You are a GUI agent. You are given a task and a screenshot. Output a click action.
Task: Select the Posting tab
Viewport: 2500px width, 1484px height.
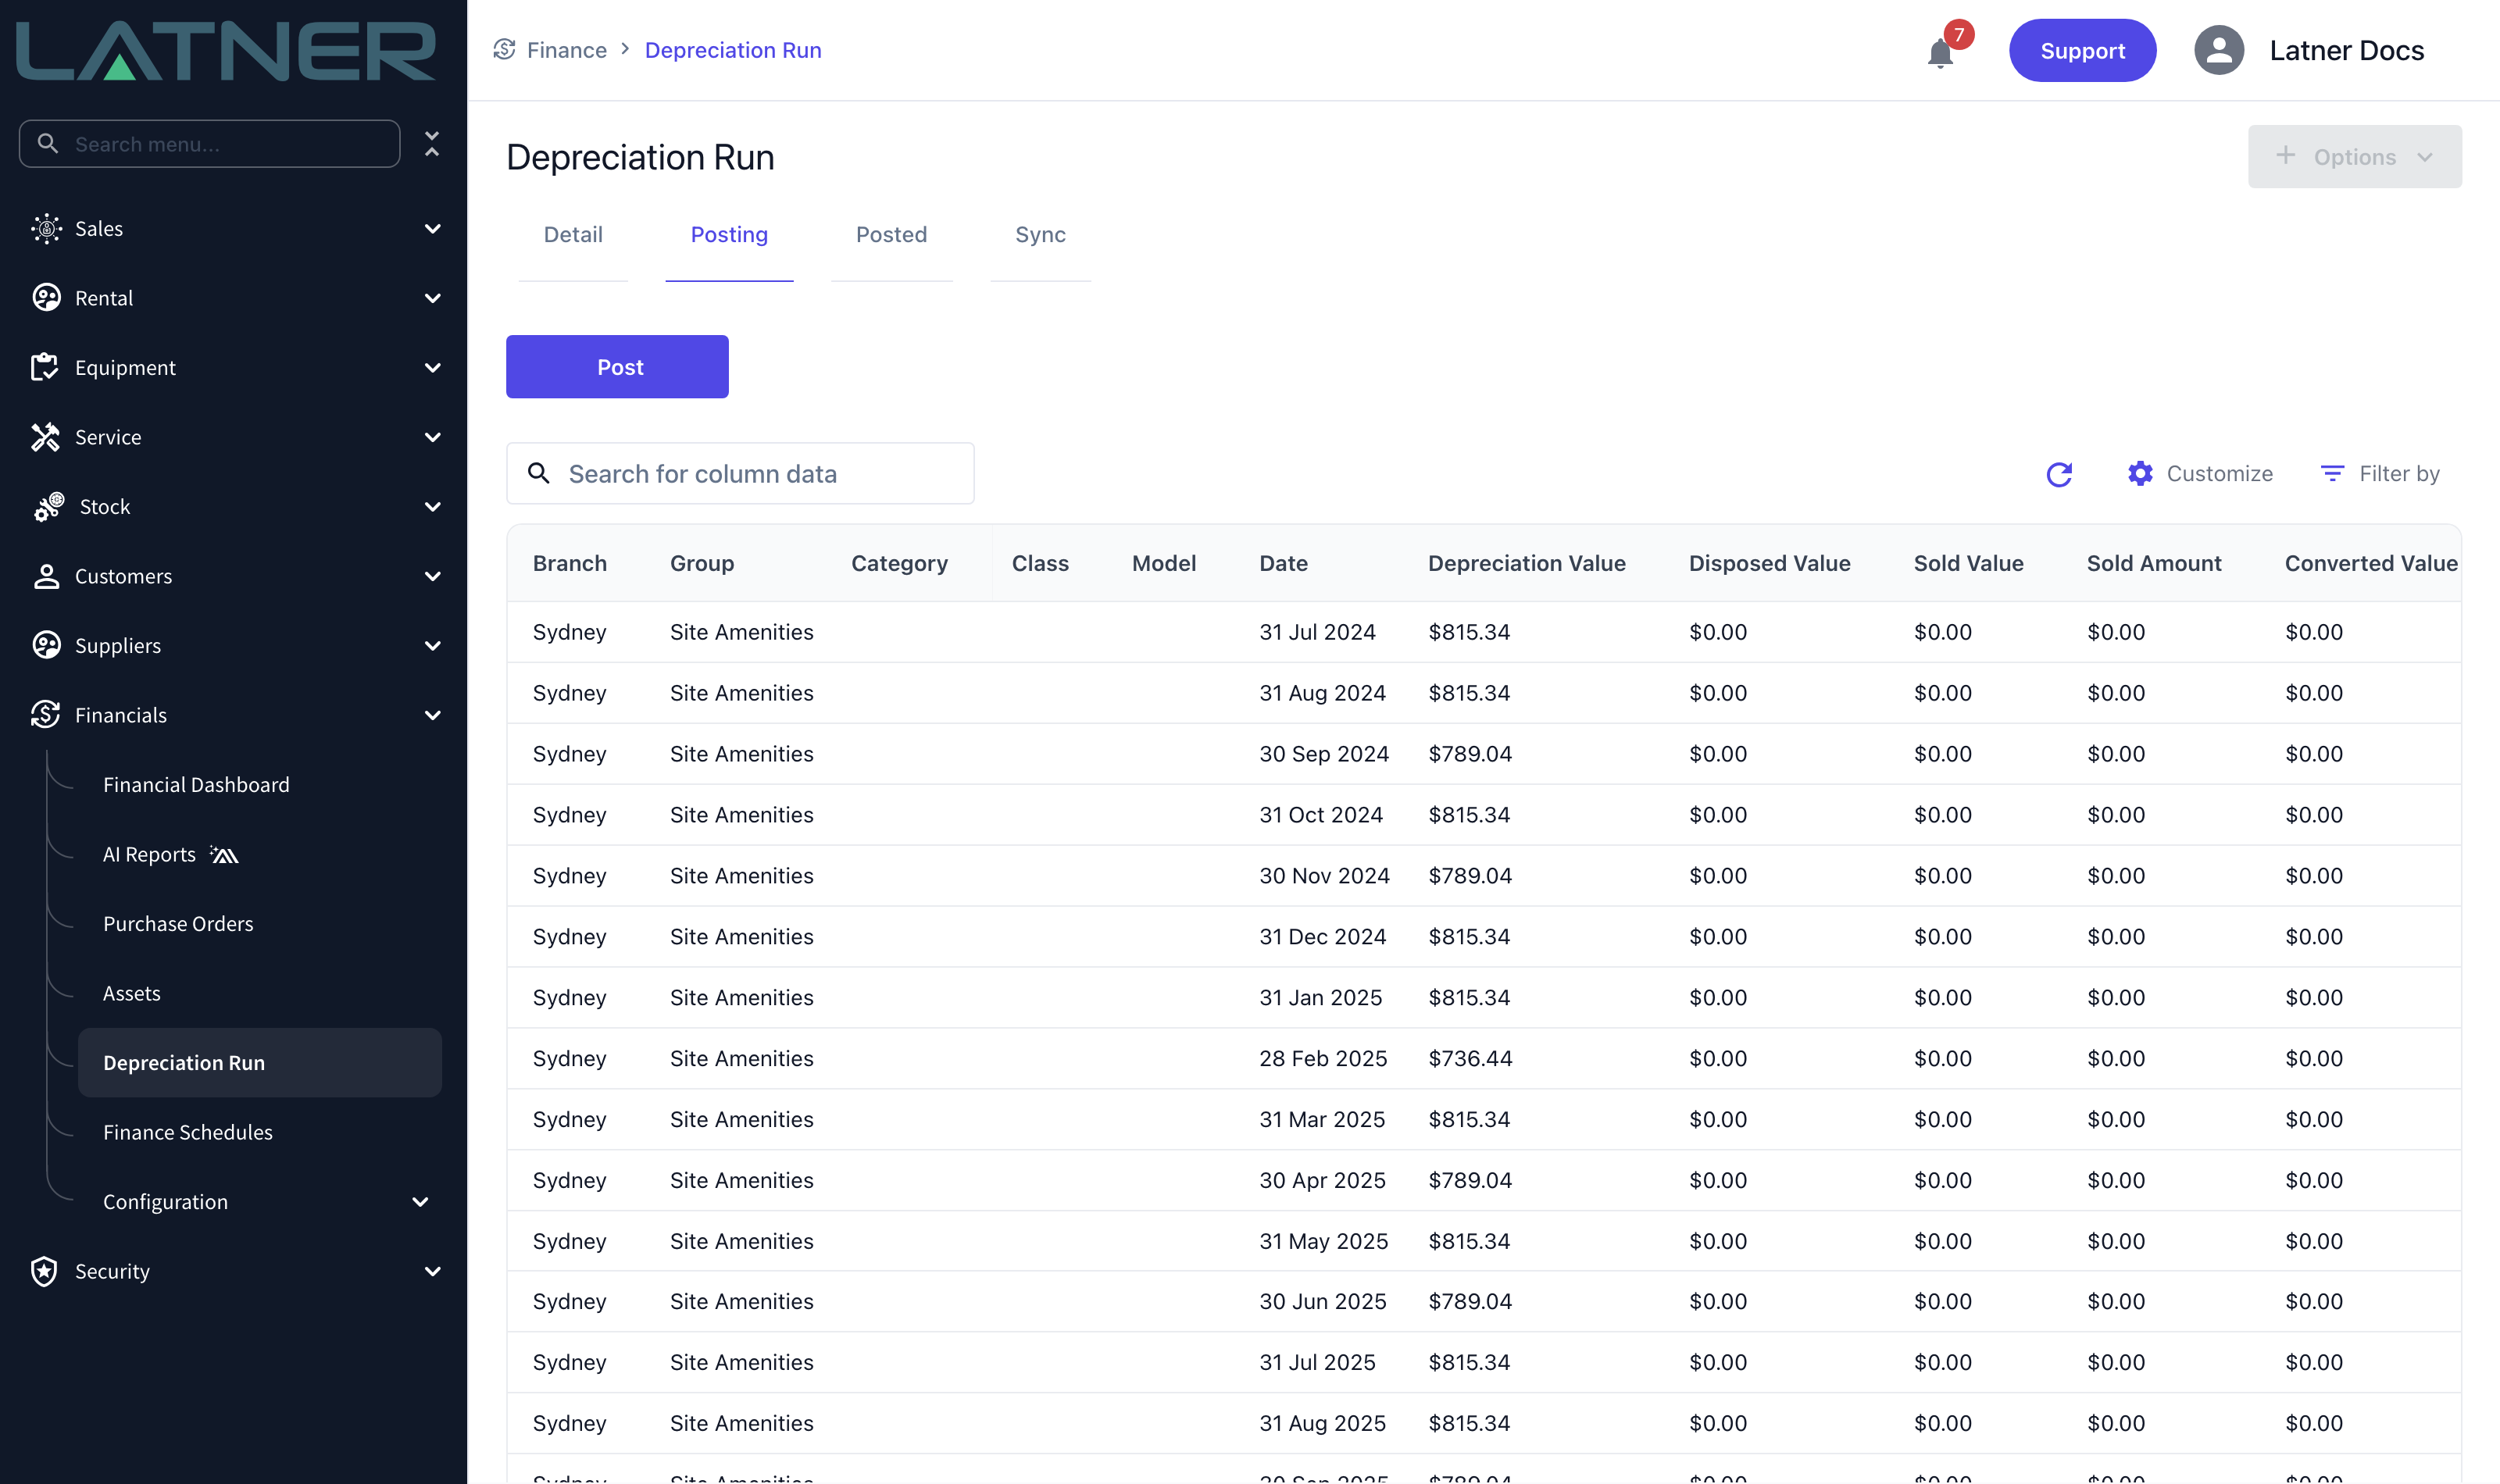(729, 235)
